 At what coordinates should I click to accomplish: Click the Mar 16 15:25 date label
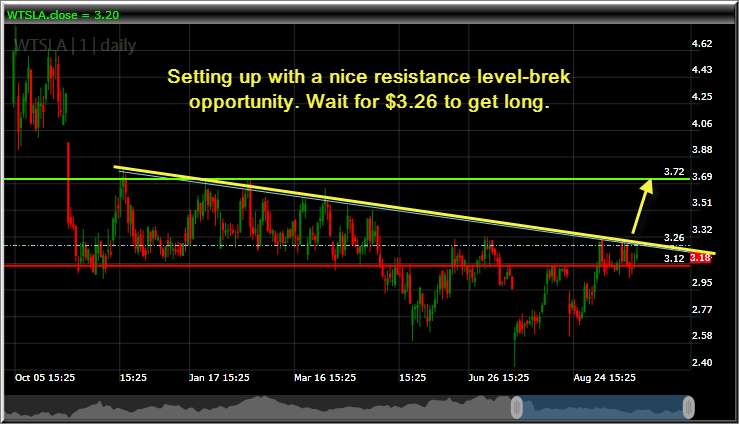tap(324, 378)
